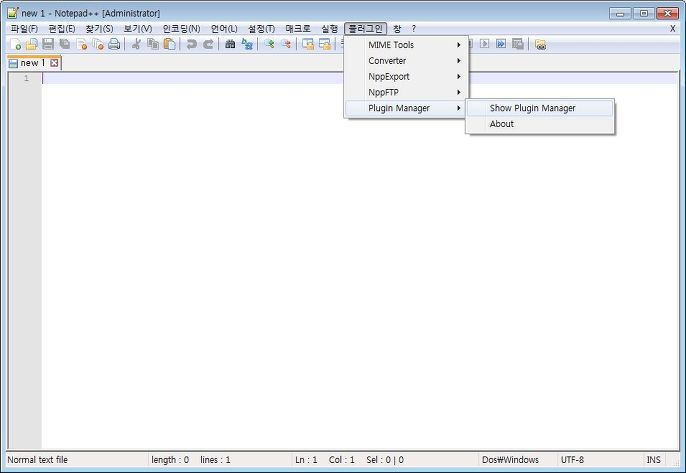Toggle synchronized horizontal scrolling icon
The width and height of the screenshot is (686, 473).
click(325, 44)
